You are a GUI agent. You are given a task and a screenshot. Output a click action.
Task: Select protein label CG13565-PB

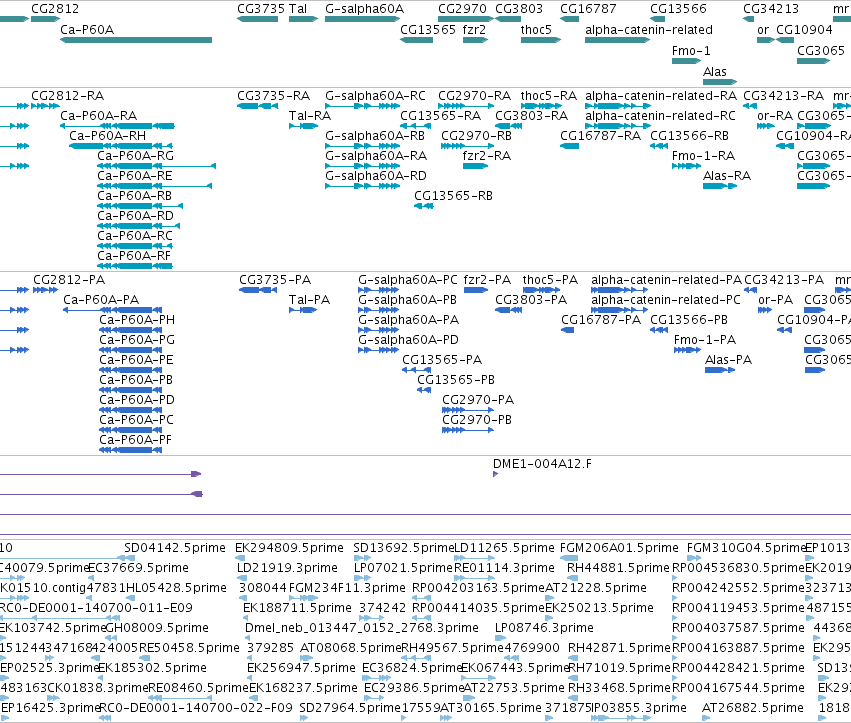pyautogui.click(x=456, y=380)
